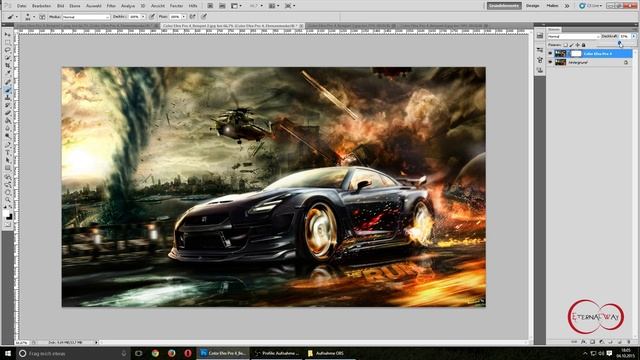Click the Windows Start button
Screen dimensions: 640x360
coord(8,353)
